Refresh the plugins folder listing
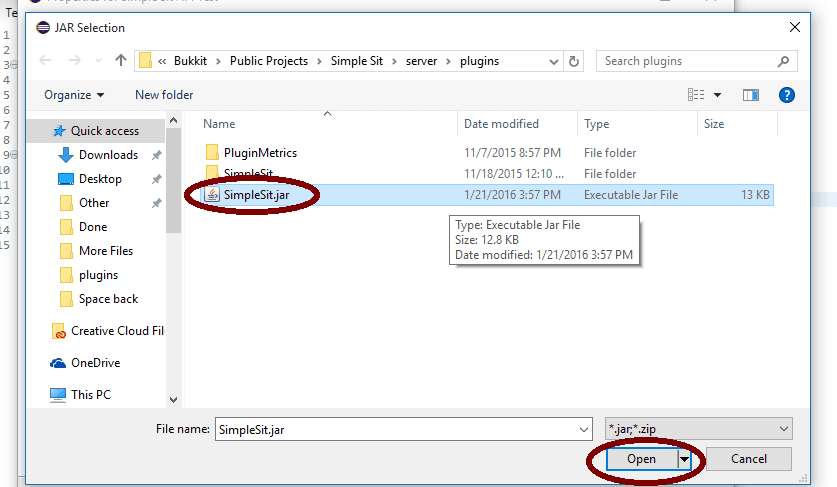This screenshot has height=487, width=837. click(x=574, y=61)
